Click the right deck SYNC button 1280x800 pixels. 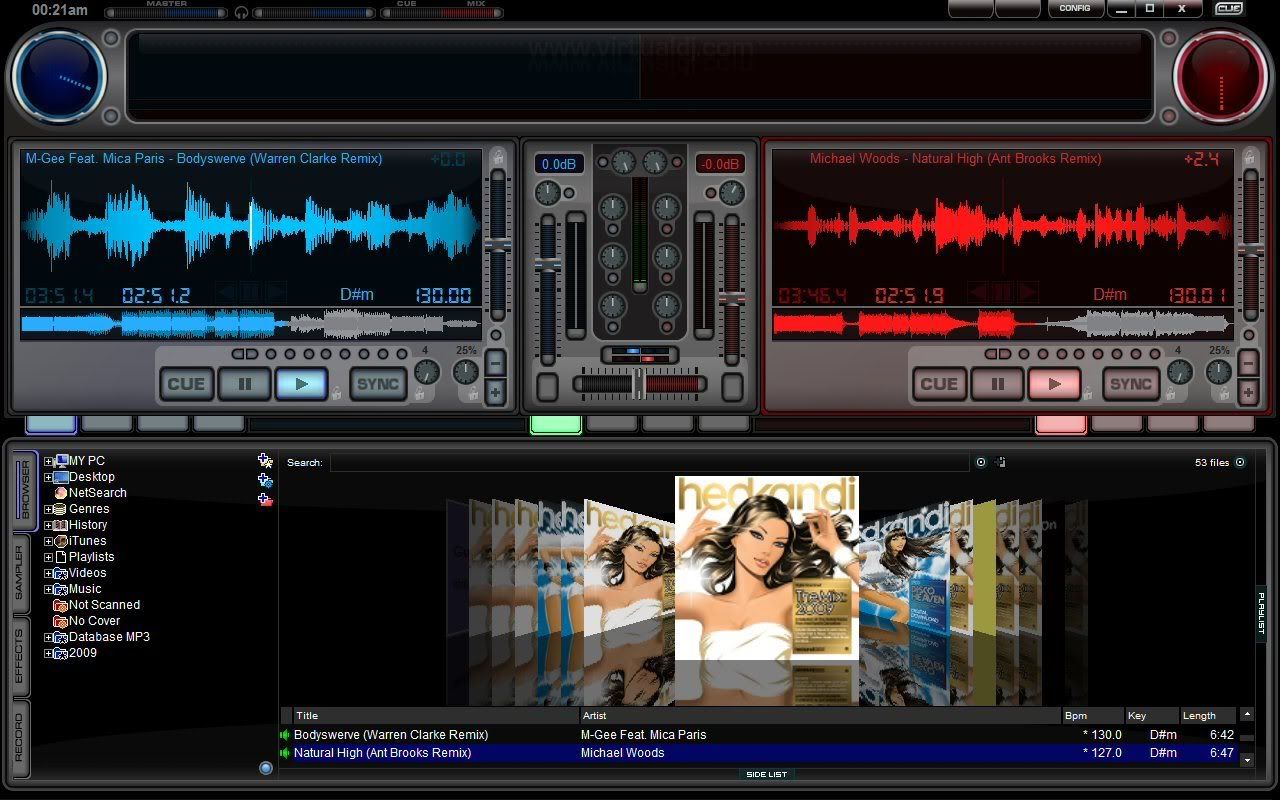(1130, 384)
